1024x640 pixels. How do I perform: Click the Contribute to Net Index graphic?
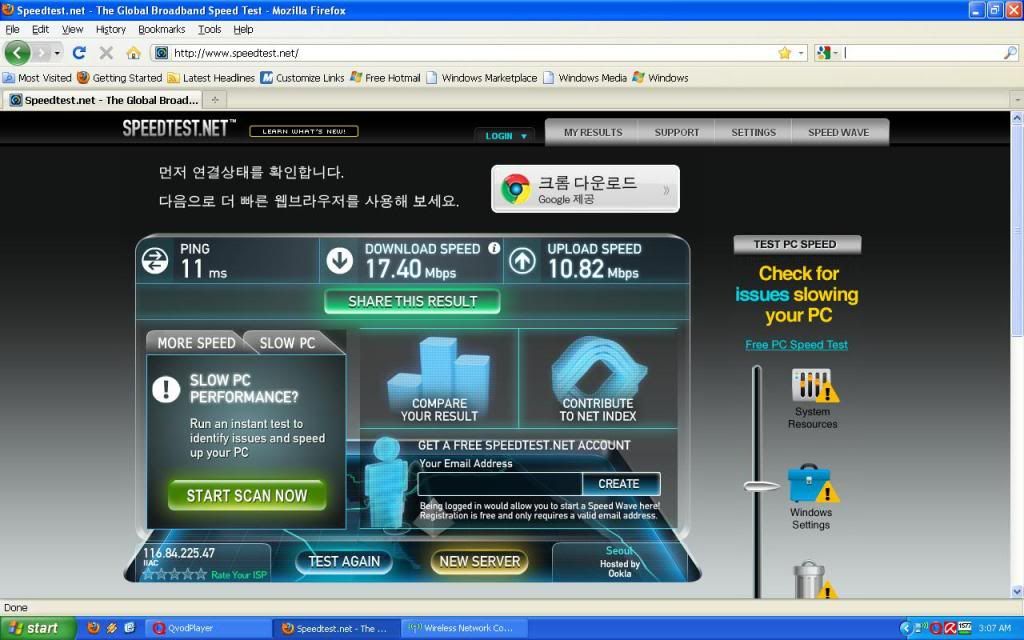pos(598,379)
